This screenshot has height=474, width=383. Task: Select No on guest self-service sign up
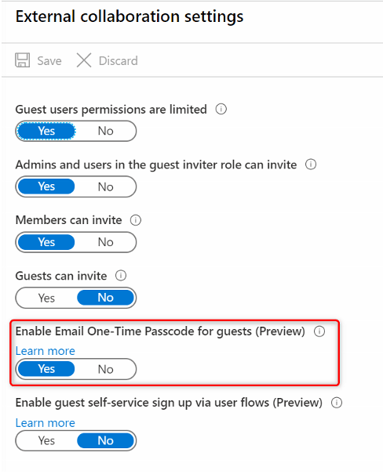coord(106,440)
